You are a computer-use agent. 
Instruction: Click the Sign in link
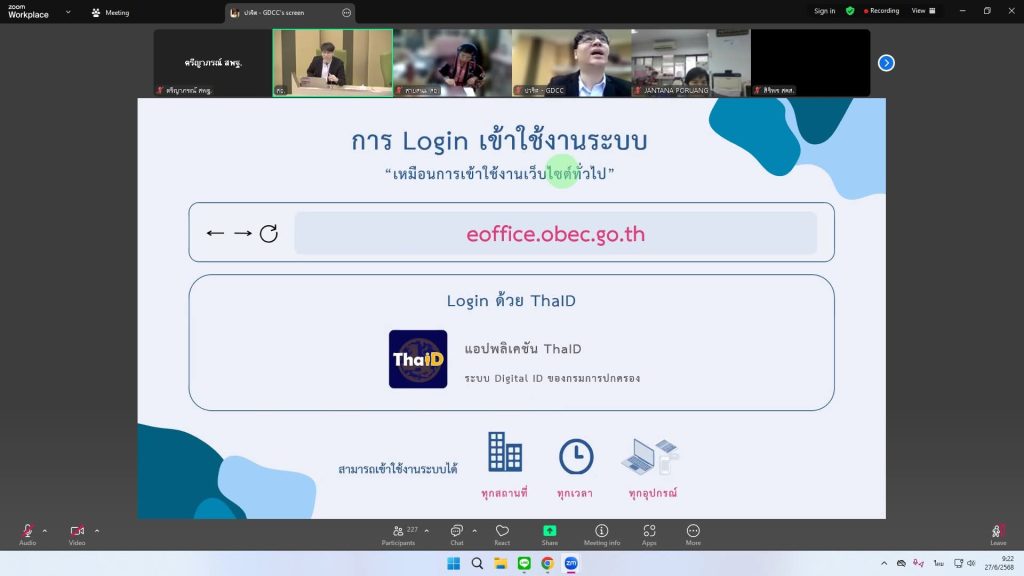click(x=824, y=11)
